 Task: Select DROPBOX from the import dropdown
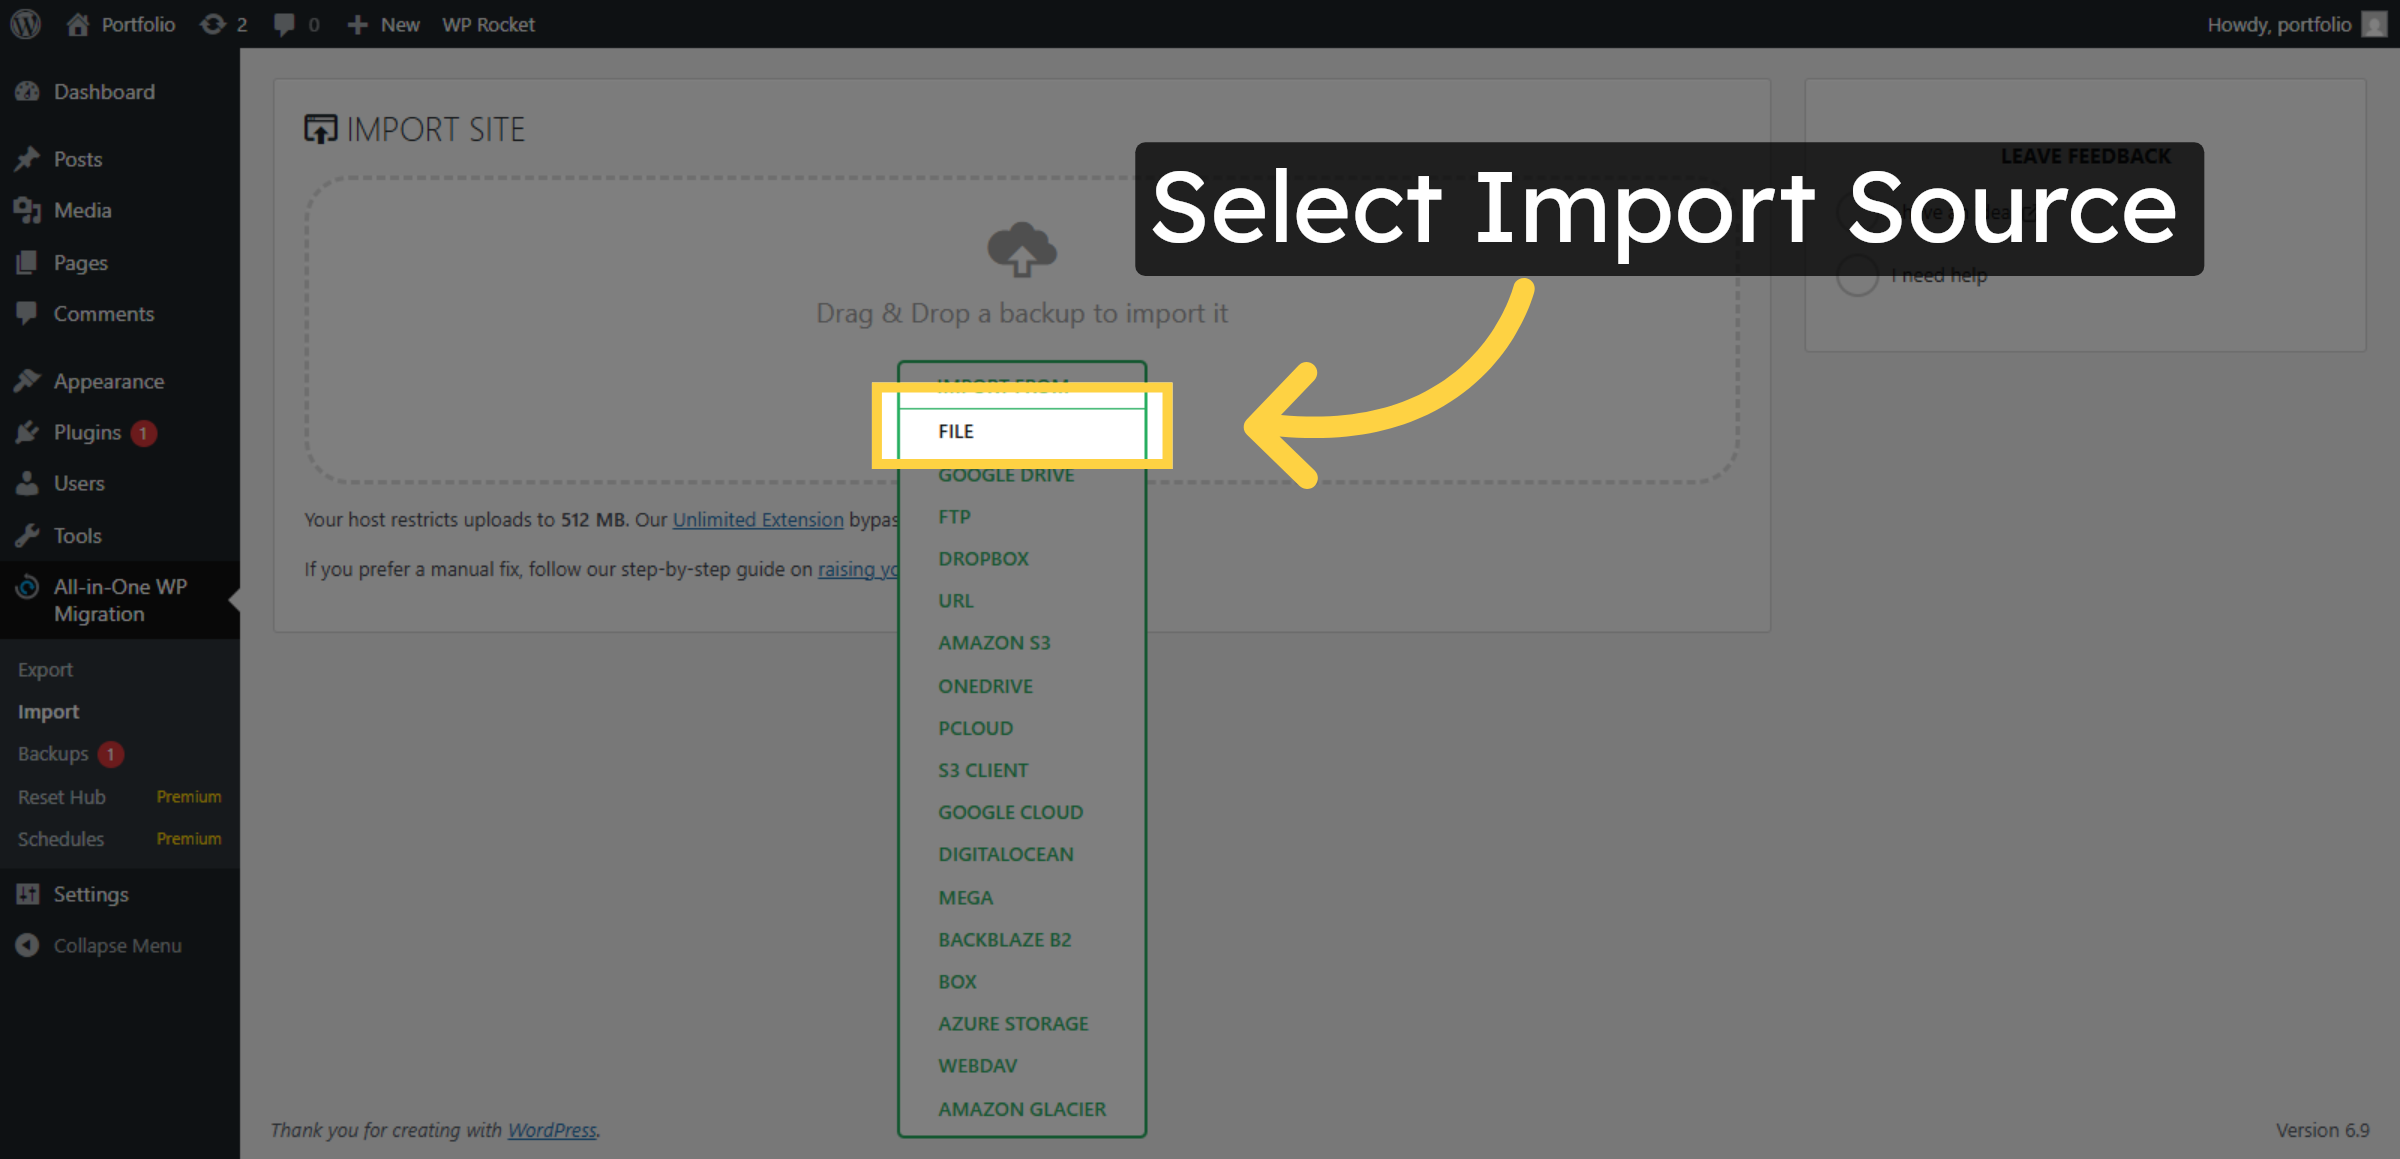[x=983, y=558]
